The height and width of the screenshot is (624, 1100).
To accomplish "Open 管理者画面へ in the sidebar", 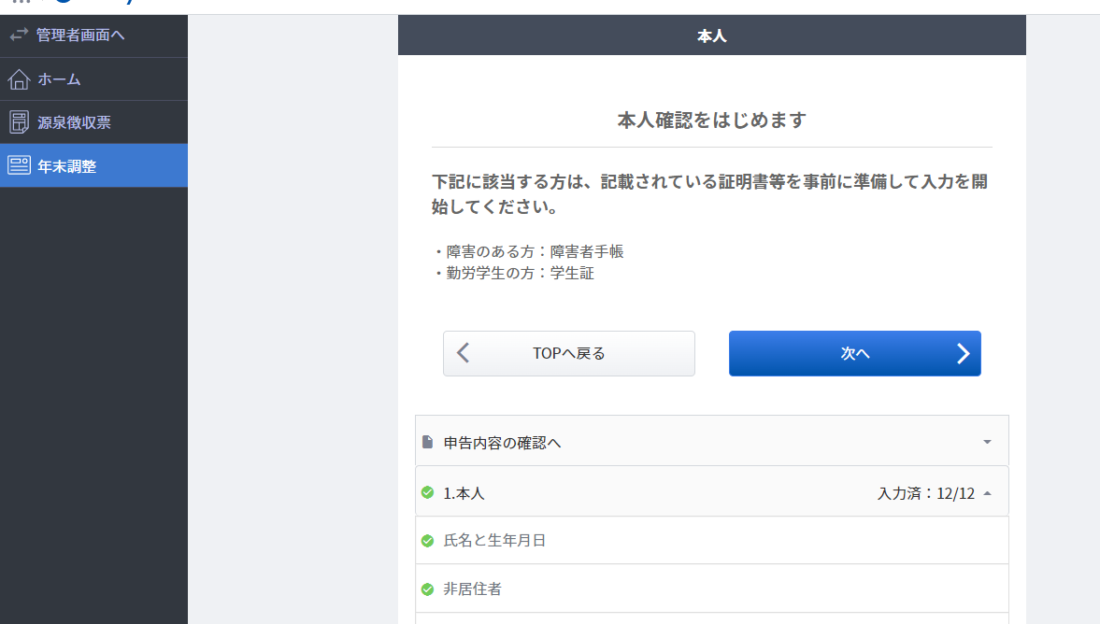I will coord(94,35).
